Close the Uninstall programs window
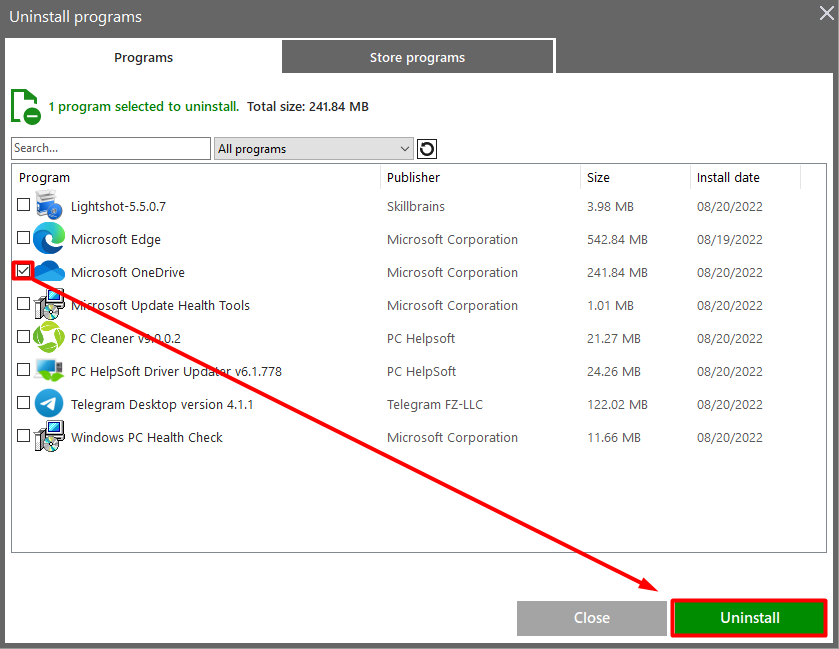This screenshot has width=839, height=649. point(827,13)
